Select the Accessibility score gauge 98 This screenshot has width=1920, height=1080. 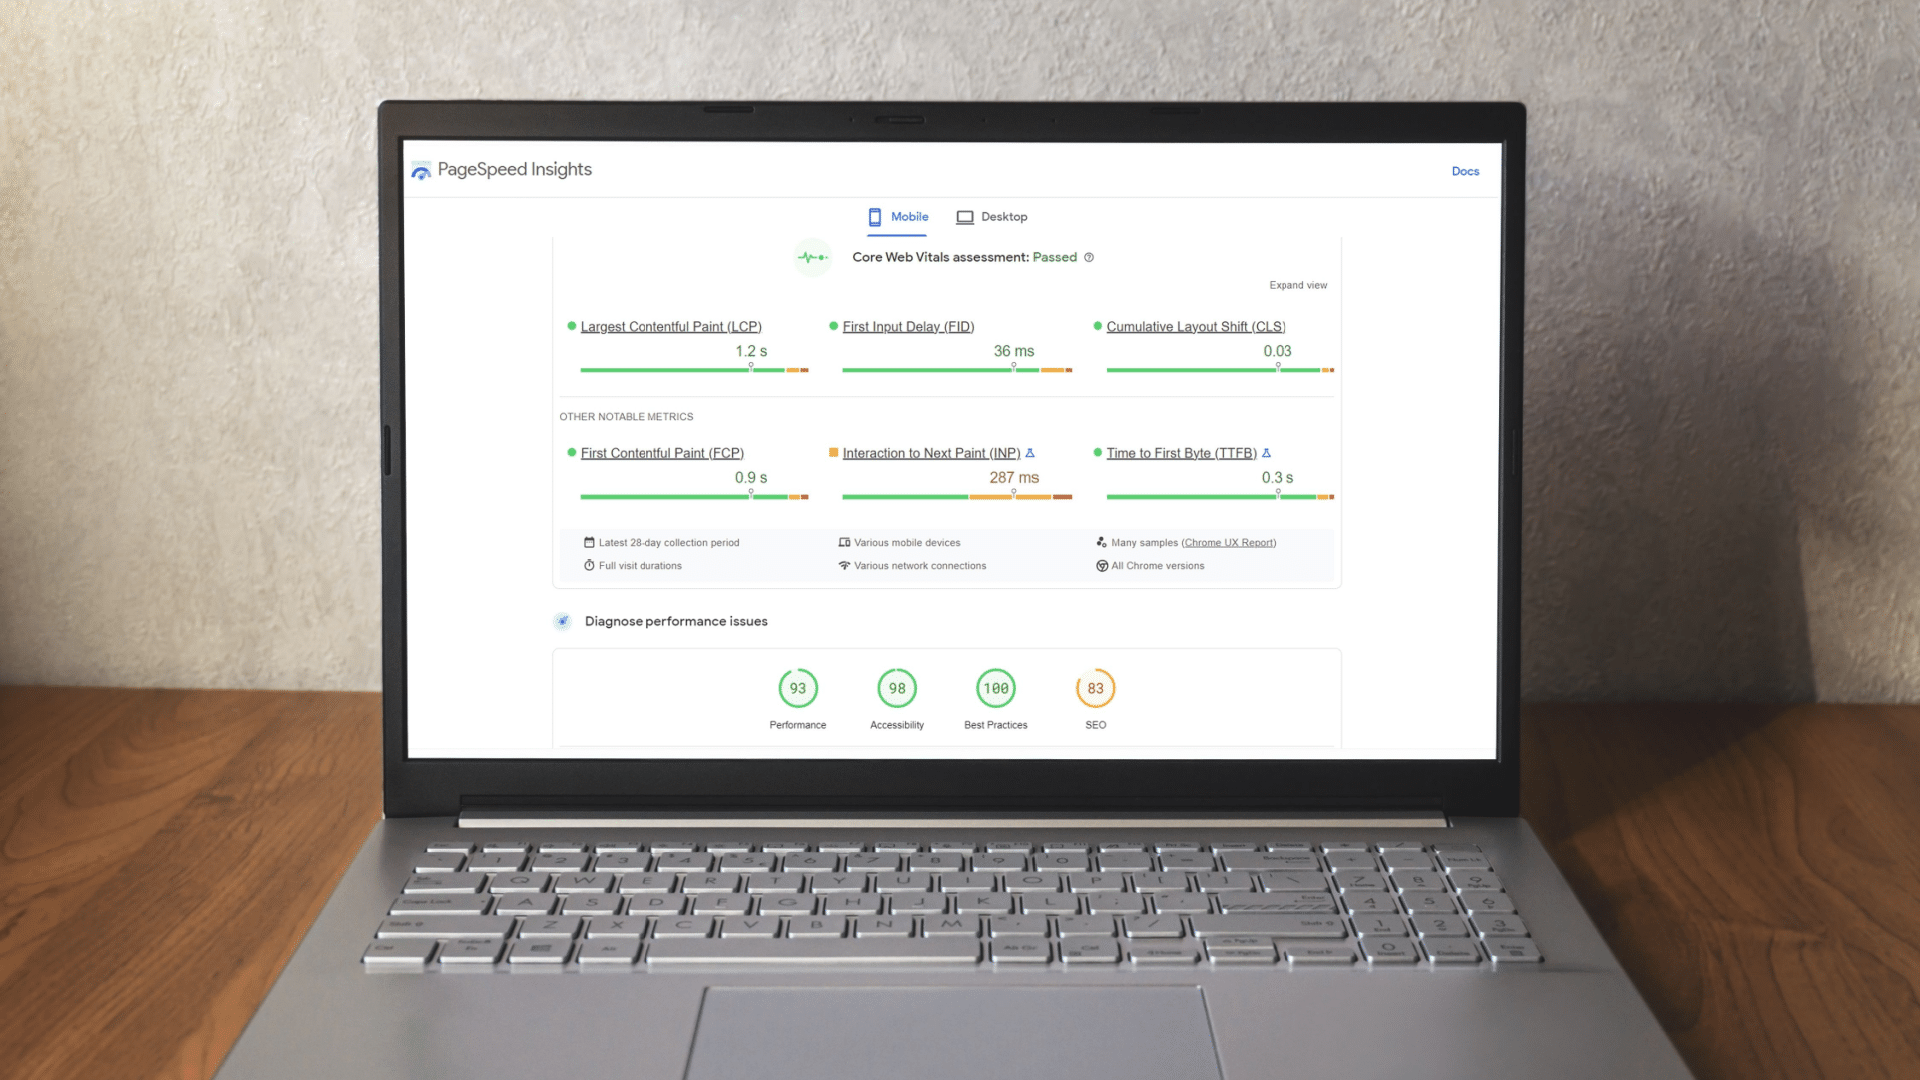click(897, 688)
